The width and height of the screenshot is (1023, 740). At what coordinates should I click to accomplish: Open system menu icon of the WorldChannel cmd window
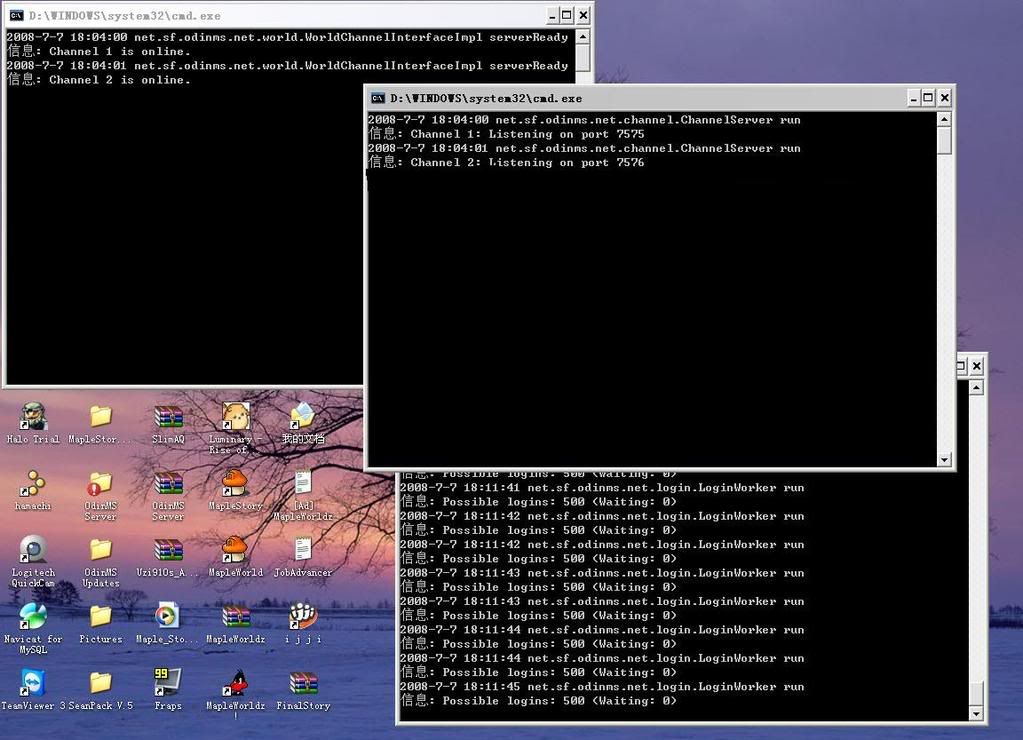pos(17,15)
